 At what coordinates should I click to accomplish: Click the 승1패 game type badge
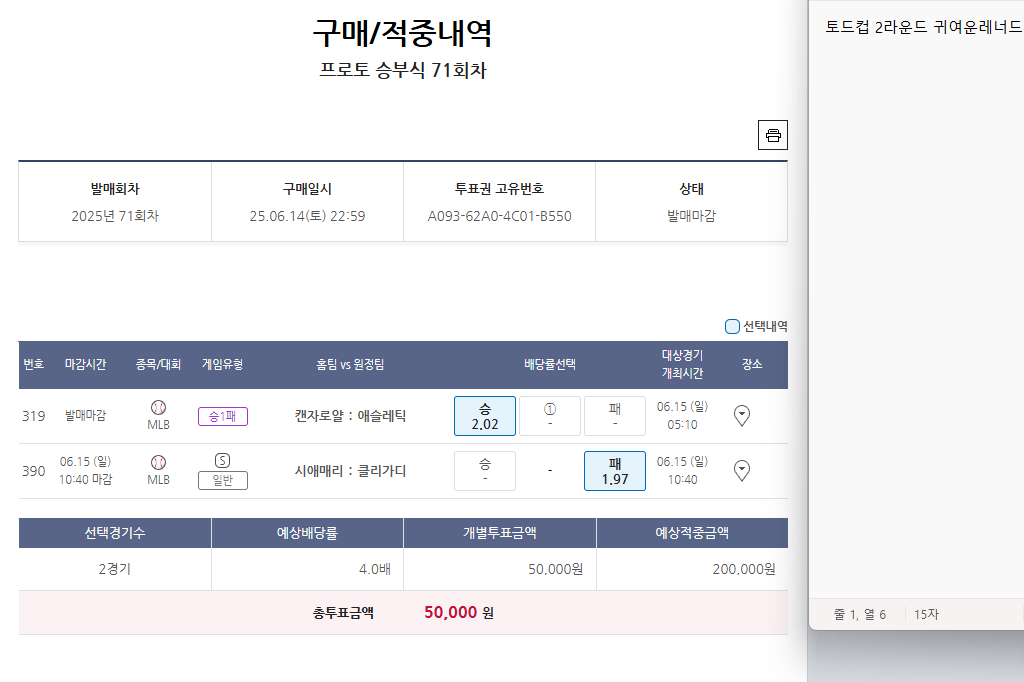(222, 416)
